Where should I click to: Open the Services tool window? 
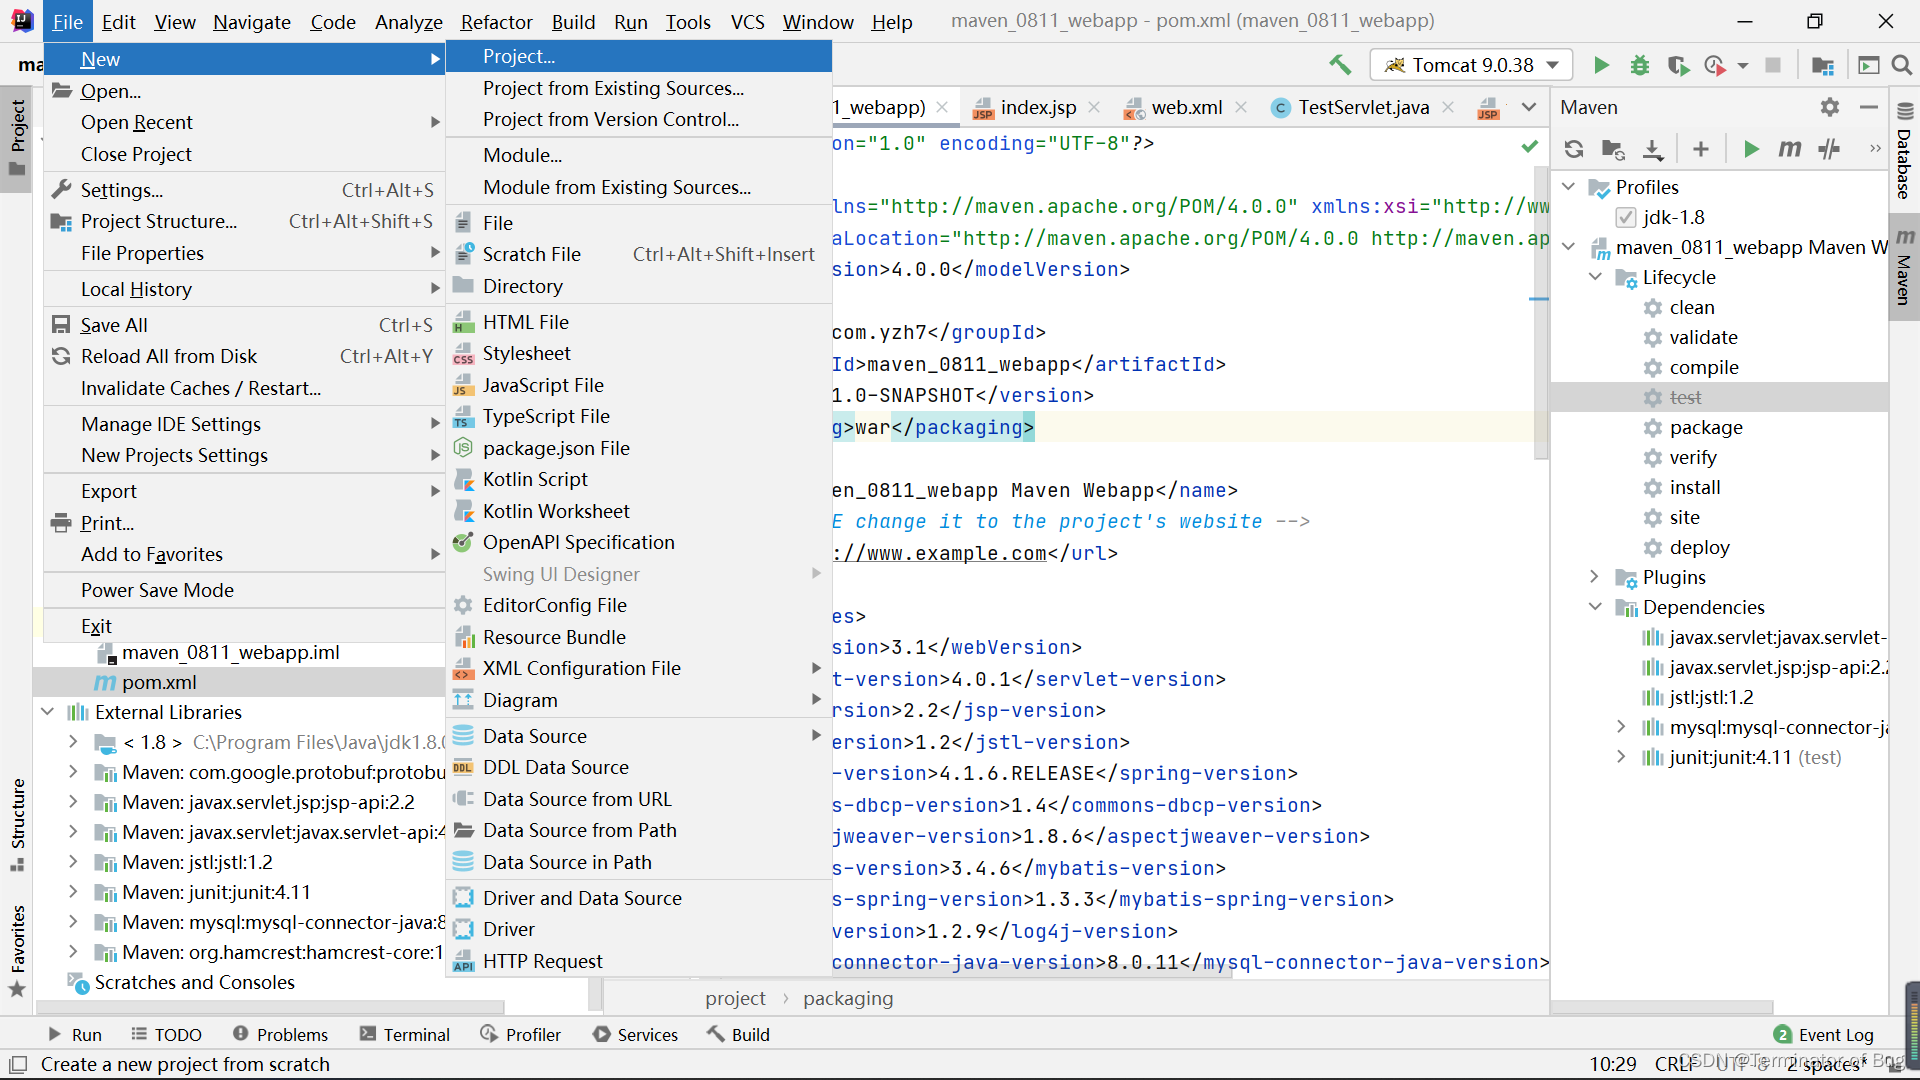[x=635, y=1035]
